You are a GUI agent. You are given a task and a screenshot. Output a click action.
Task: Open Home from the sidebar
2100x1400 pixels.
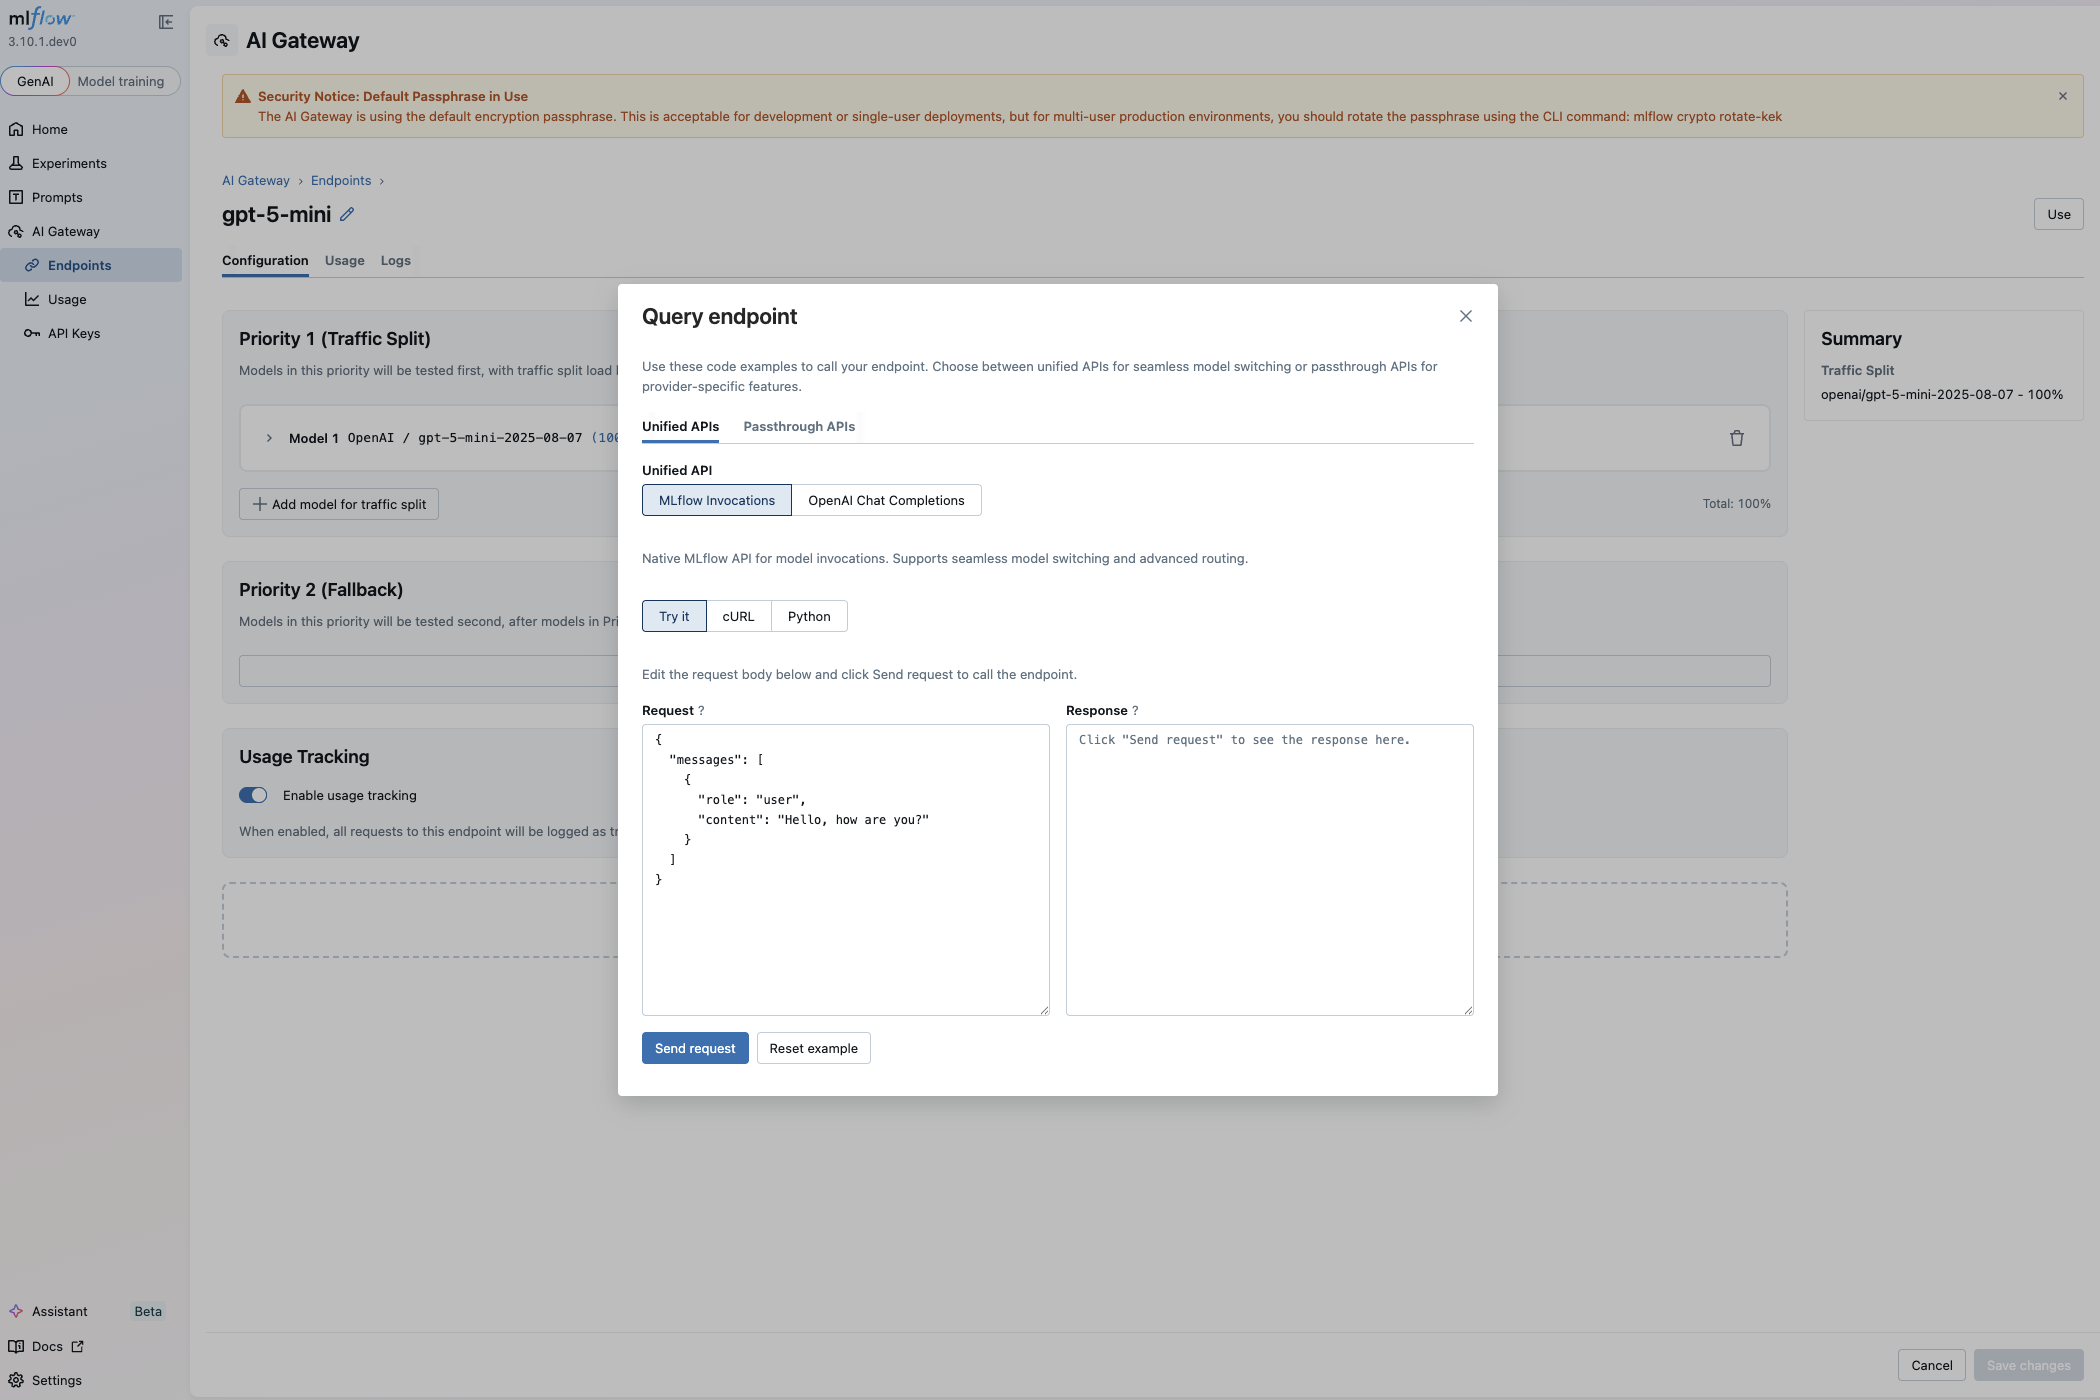click(48, 129)
